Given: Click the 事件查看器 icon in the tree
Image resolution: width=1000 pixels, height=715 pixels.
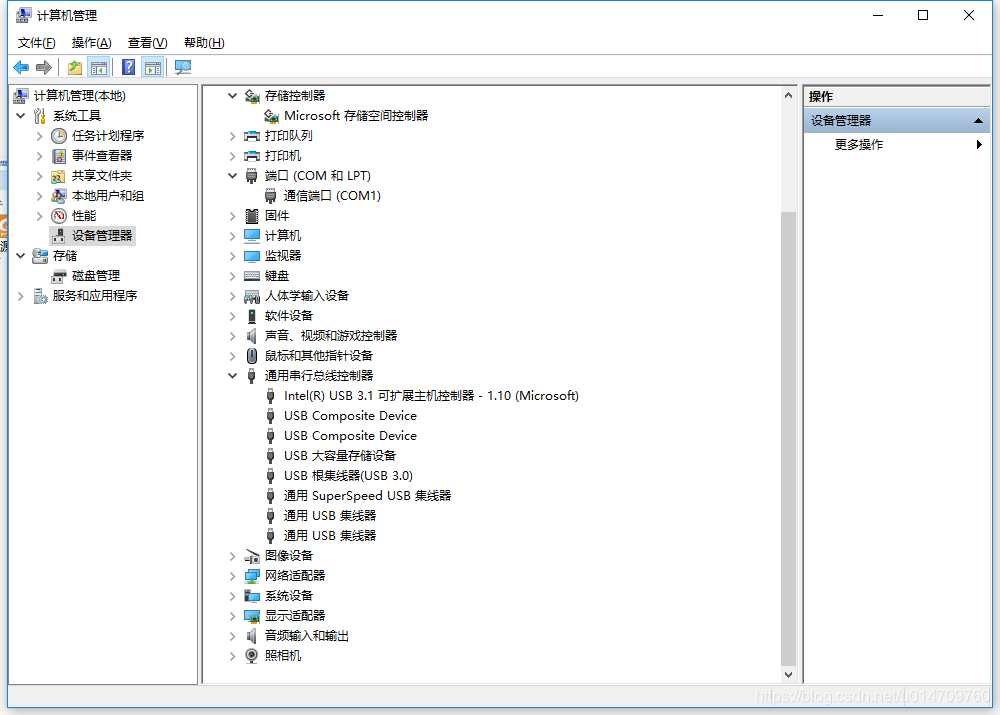Looking at the screenshot, I should 59,156.
